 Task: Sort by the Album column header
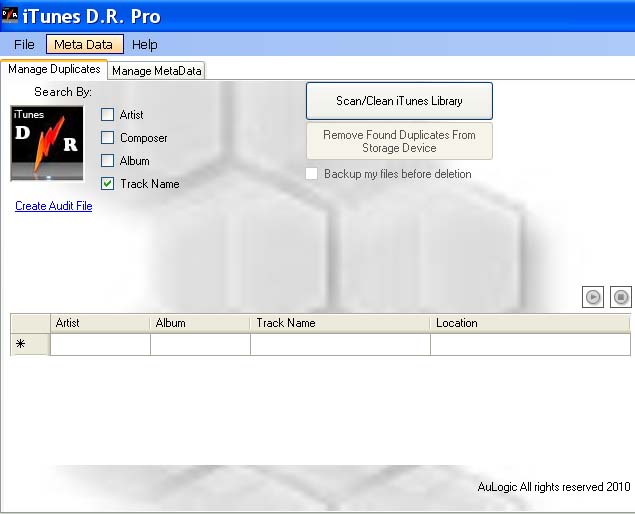click(x=200, y=323)
